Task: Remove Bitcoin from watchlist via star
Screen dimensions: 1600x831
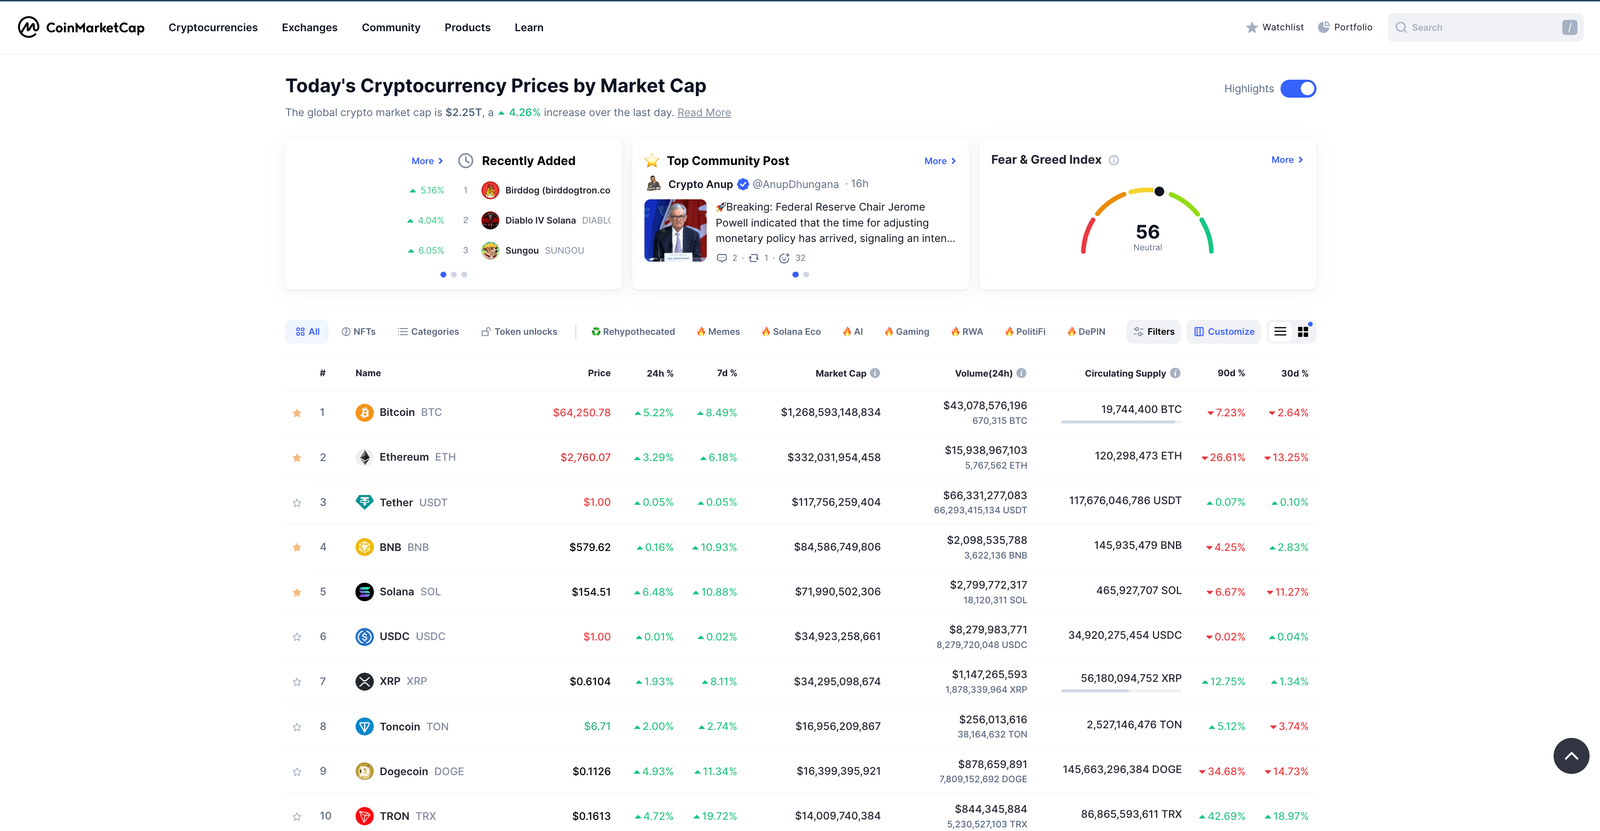Action: 297,413
